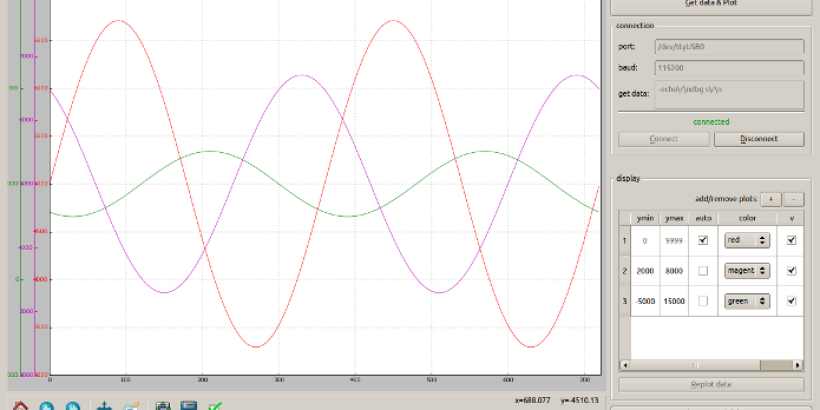
Task: Click the table horizontal scrollbar handle
Action: point(695,365)
